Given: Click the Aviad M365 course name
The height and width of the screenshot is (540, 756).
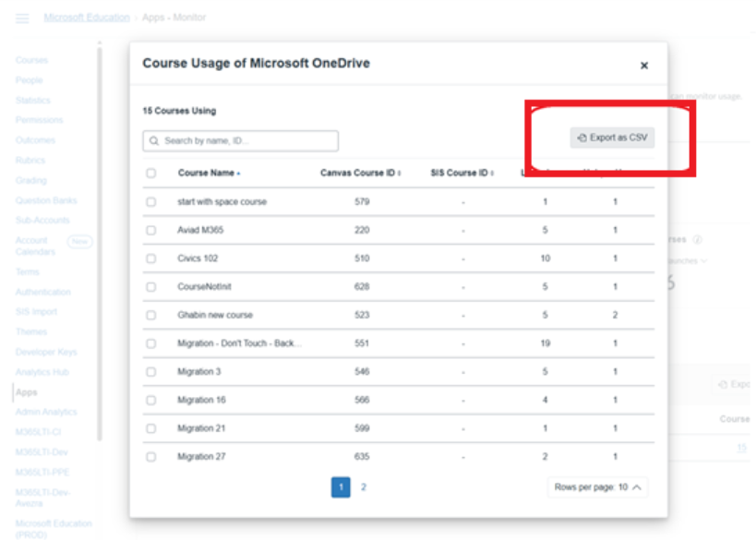Looking at the screenshot, I should (x=201, y=230).
